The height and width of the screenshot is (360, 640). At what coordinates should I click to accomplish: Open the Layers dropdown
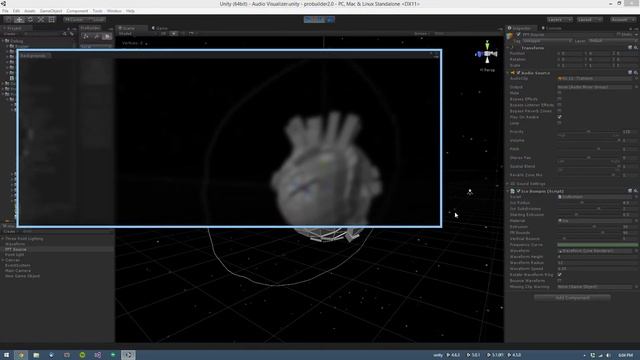(559, 20)
